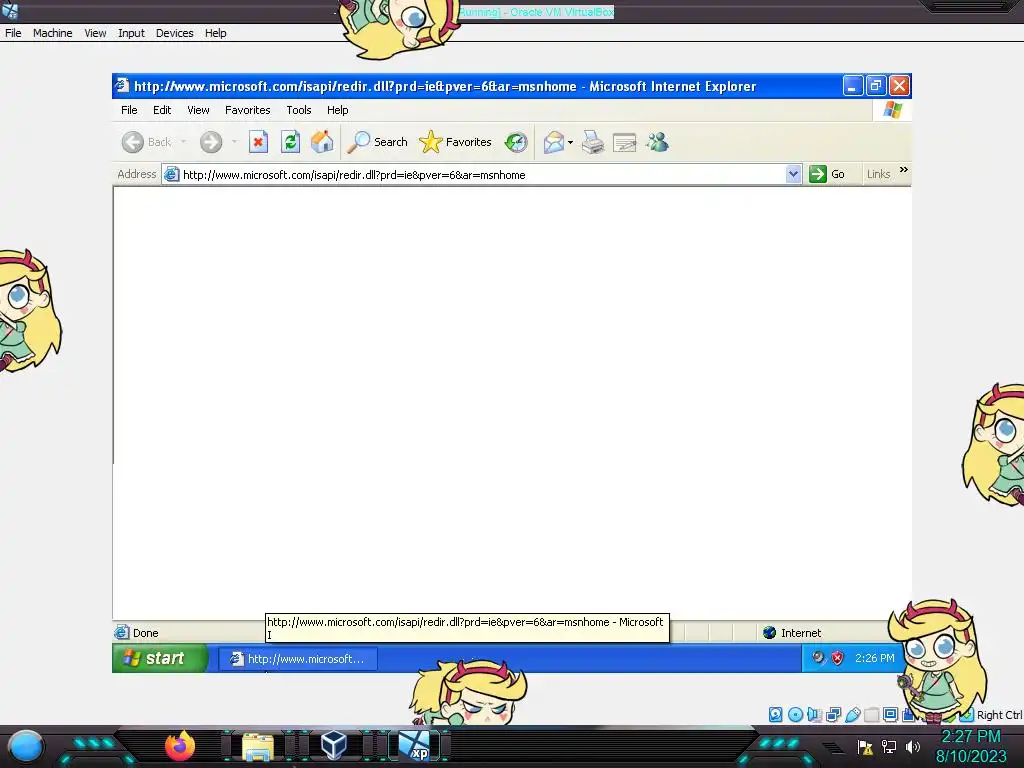This screenshot has height=768, width=1024.
Task: Click the host clock showing 2:27 PM
Action: click(x=971, y=737)
